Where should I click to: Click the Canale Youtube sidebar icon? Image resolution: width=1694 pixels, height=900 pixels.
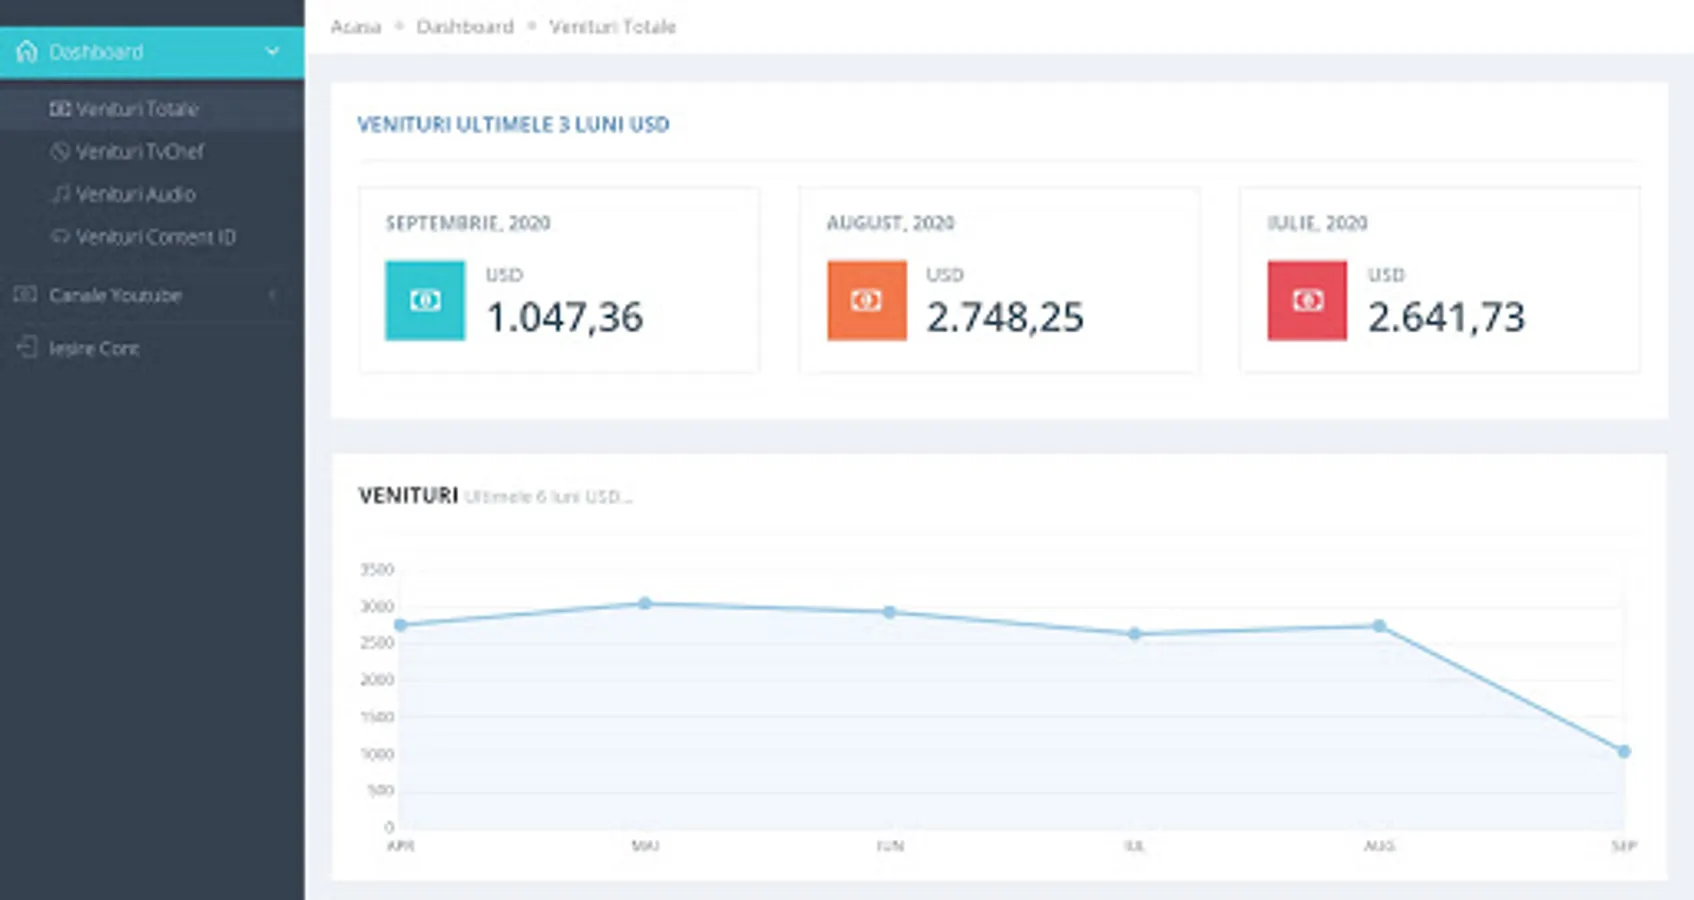(x=26, y=295)
